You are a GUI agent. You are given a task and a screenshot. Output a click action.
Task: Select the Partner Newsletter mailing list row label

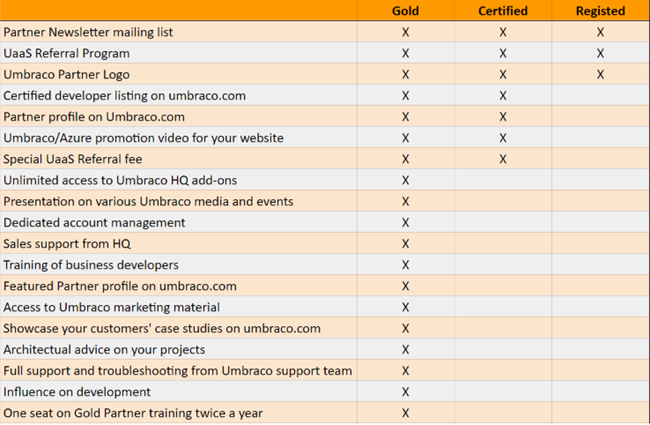(x=88, y=32)
